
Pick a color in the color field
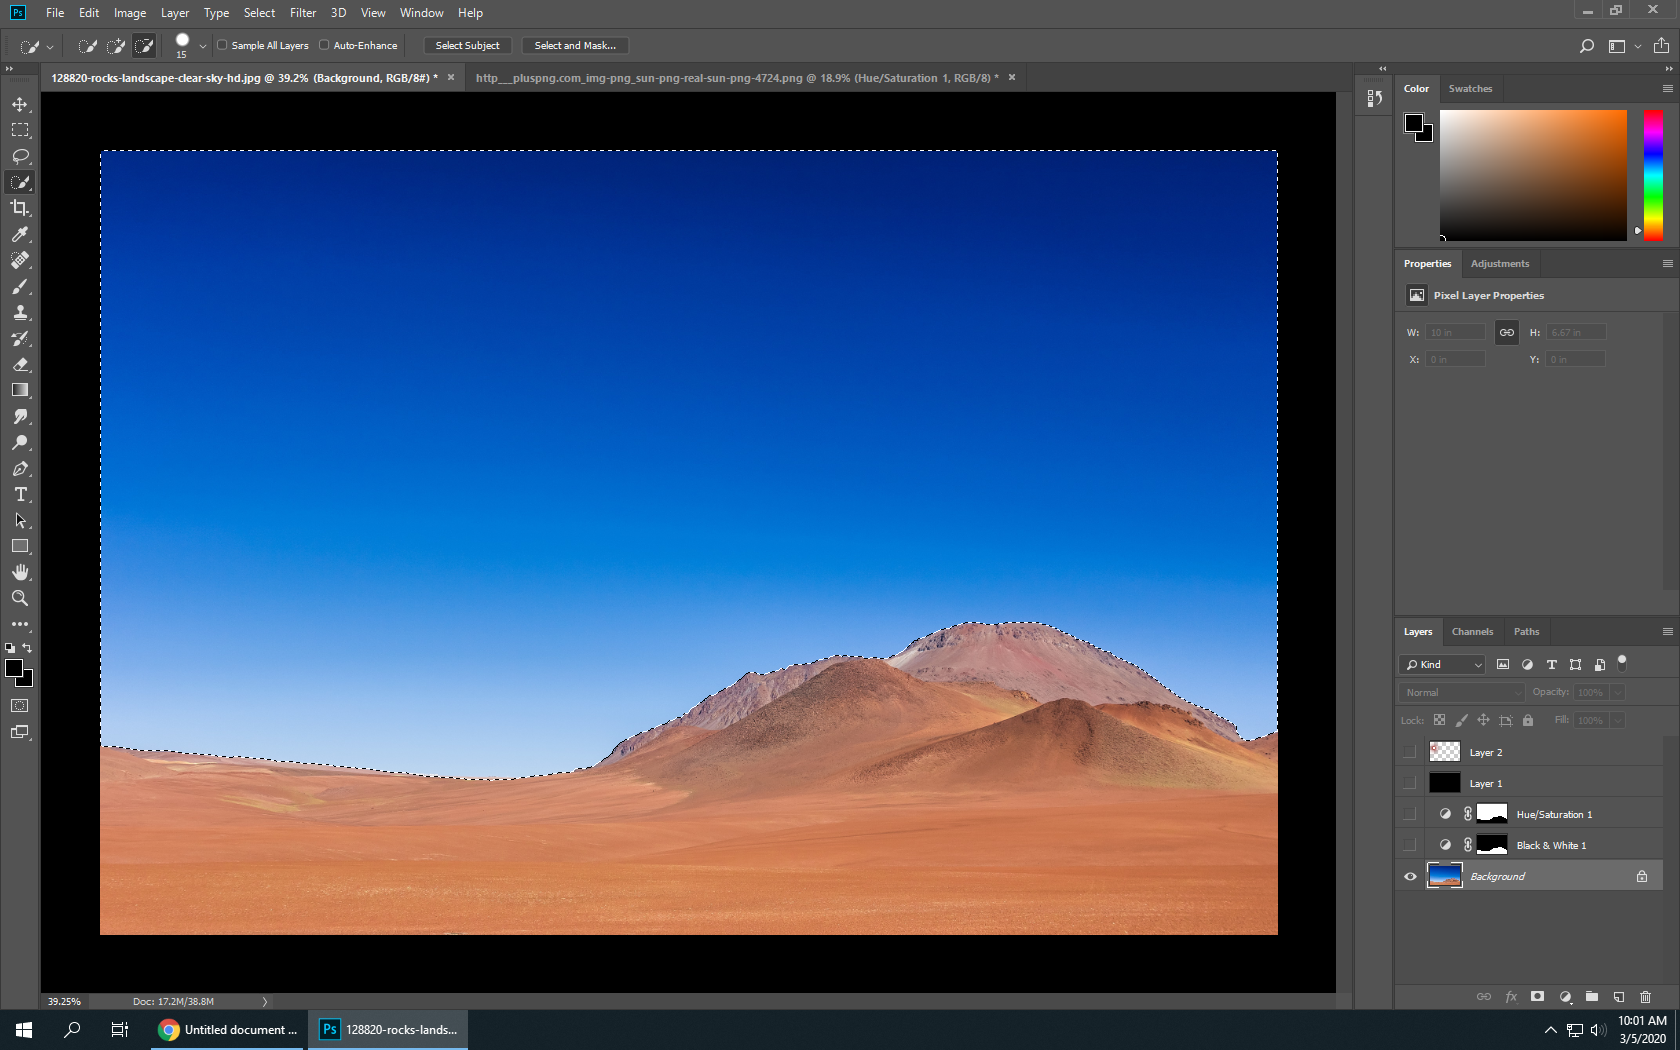pyautogui.click(x=1533, y=175)
